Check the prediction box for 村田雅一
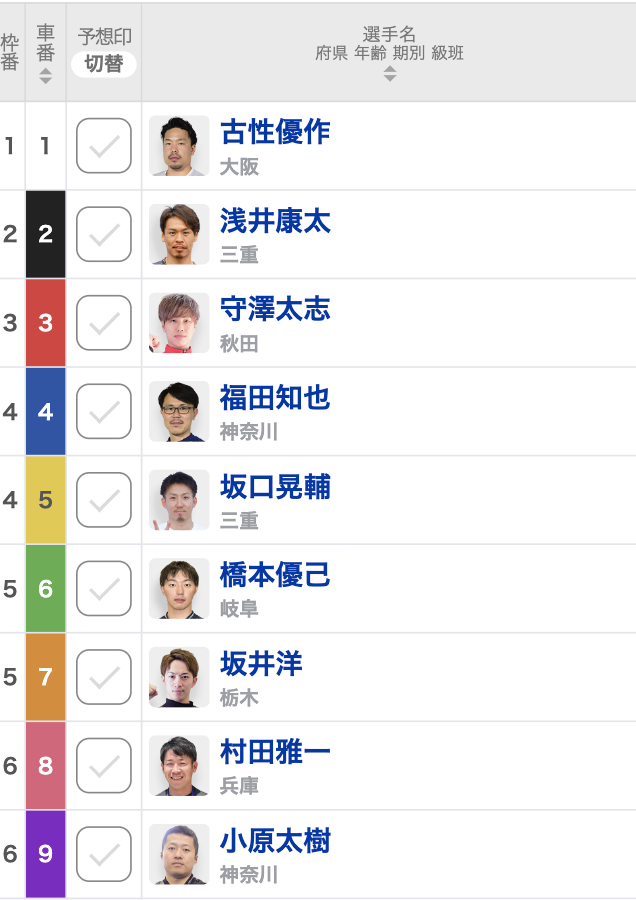 tap(104, 766)
